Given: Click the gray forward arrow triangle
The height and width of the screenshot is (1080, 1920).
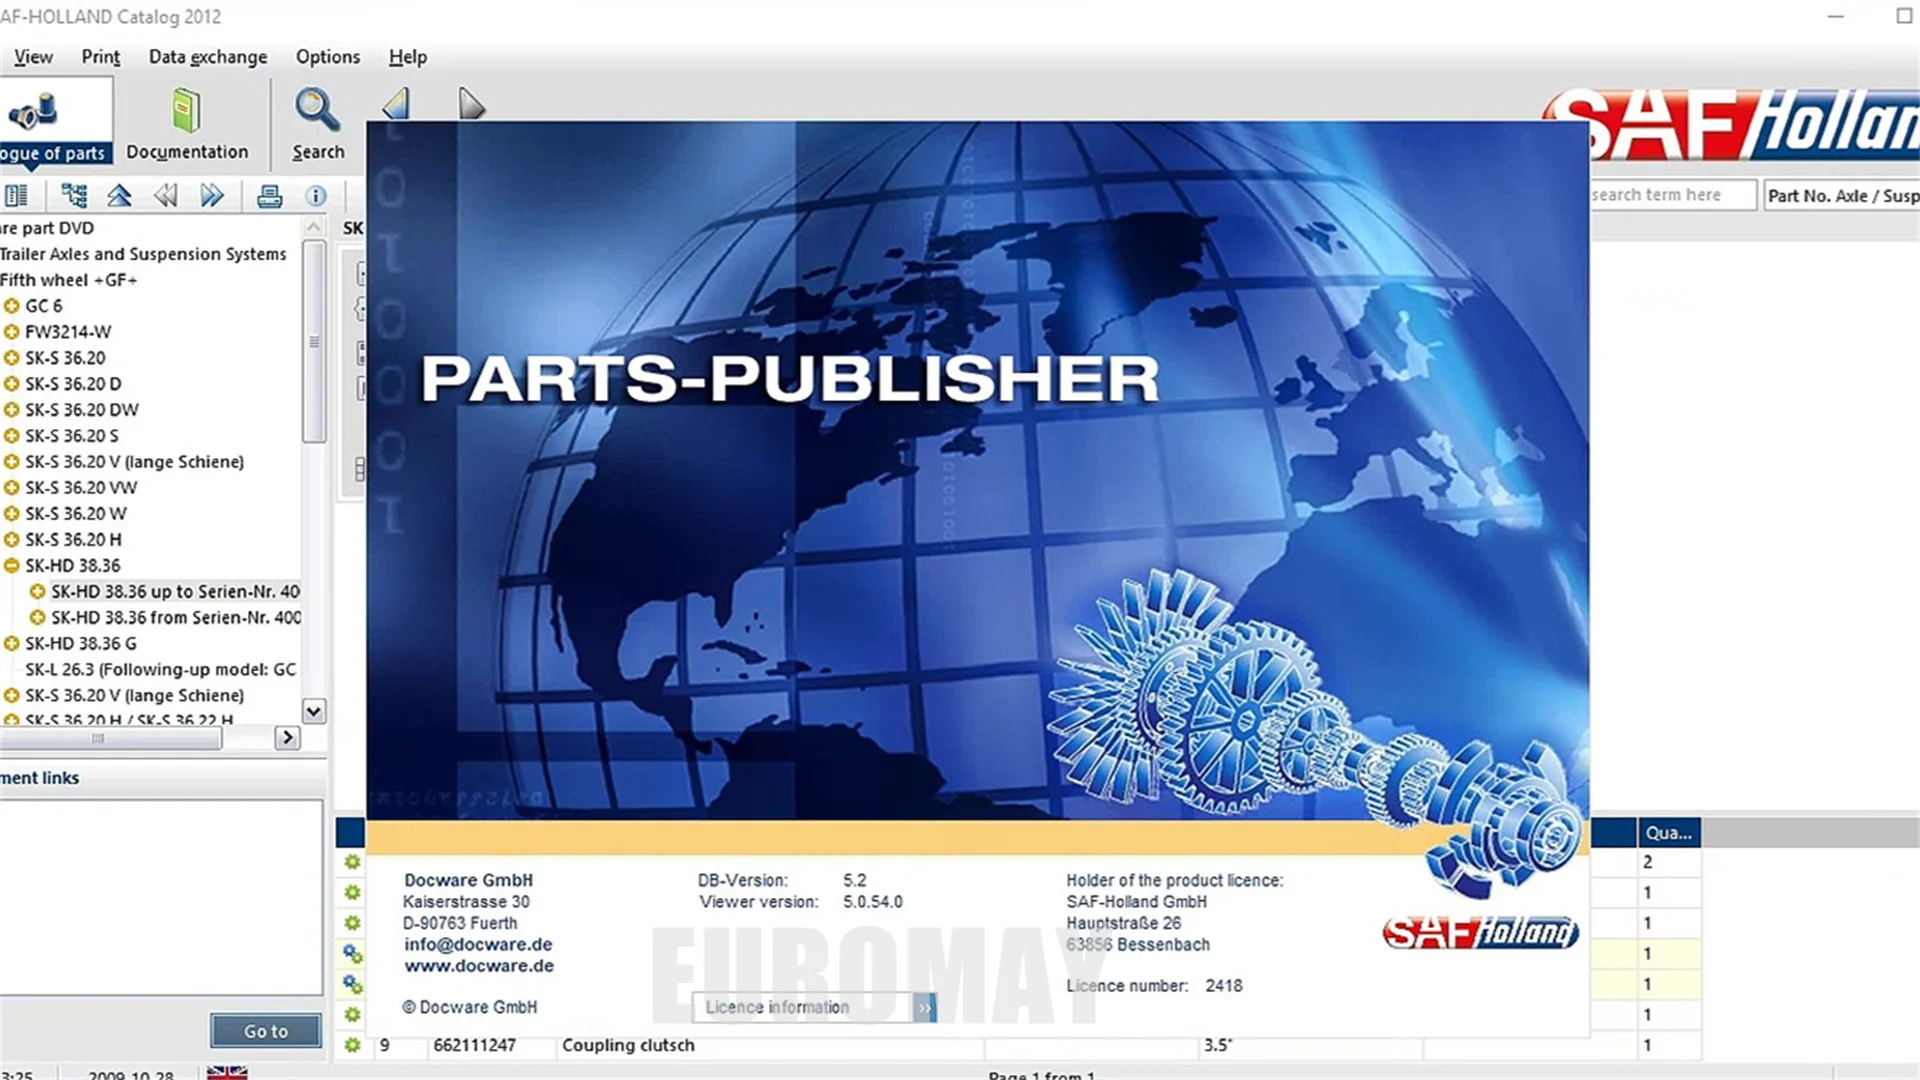Looking at the screenshot, I should point(471,104).
